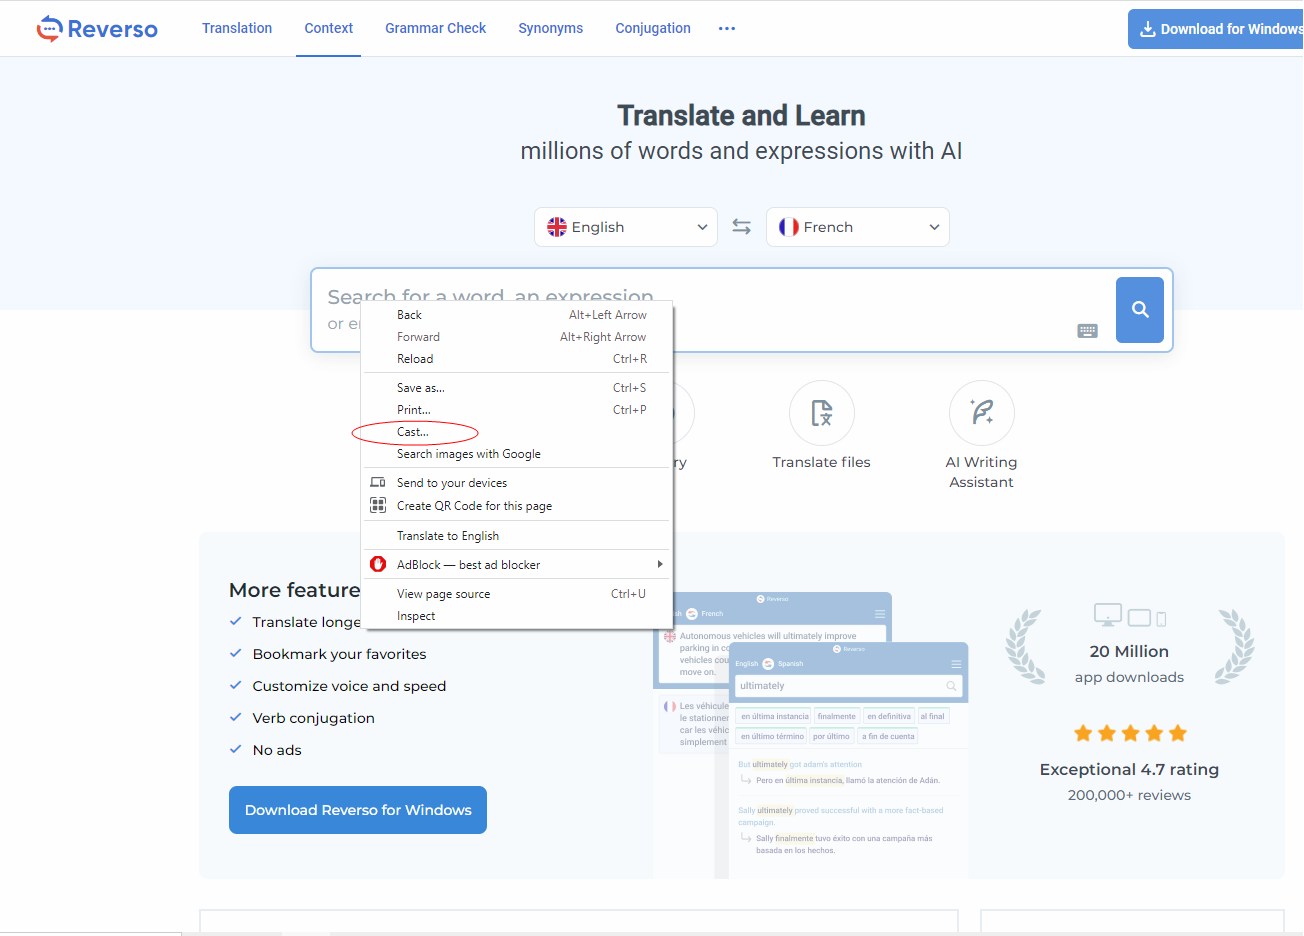Image resolution: width=1304 pixels, height=936 pixels.
Task: Open the Translation tab
Action: (x=237, y=28)
